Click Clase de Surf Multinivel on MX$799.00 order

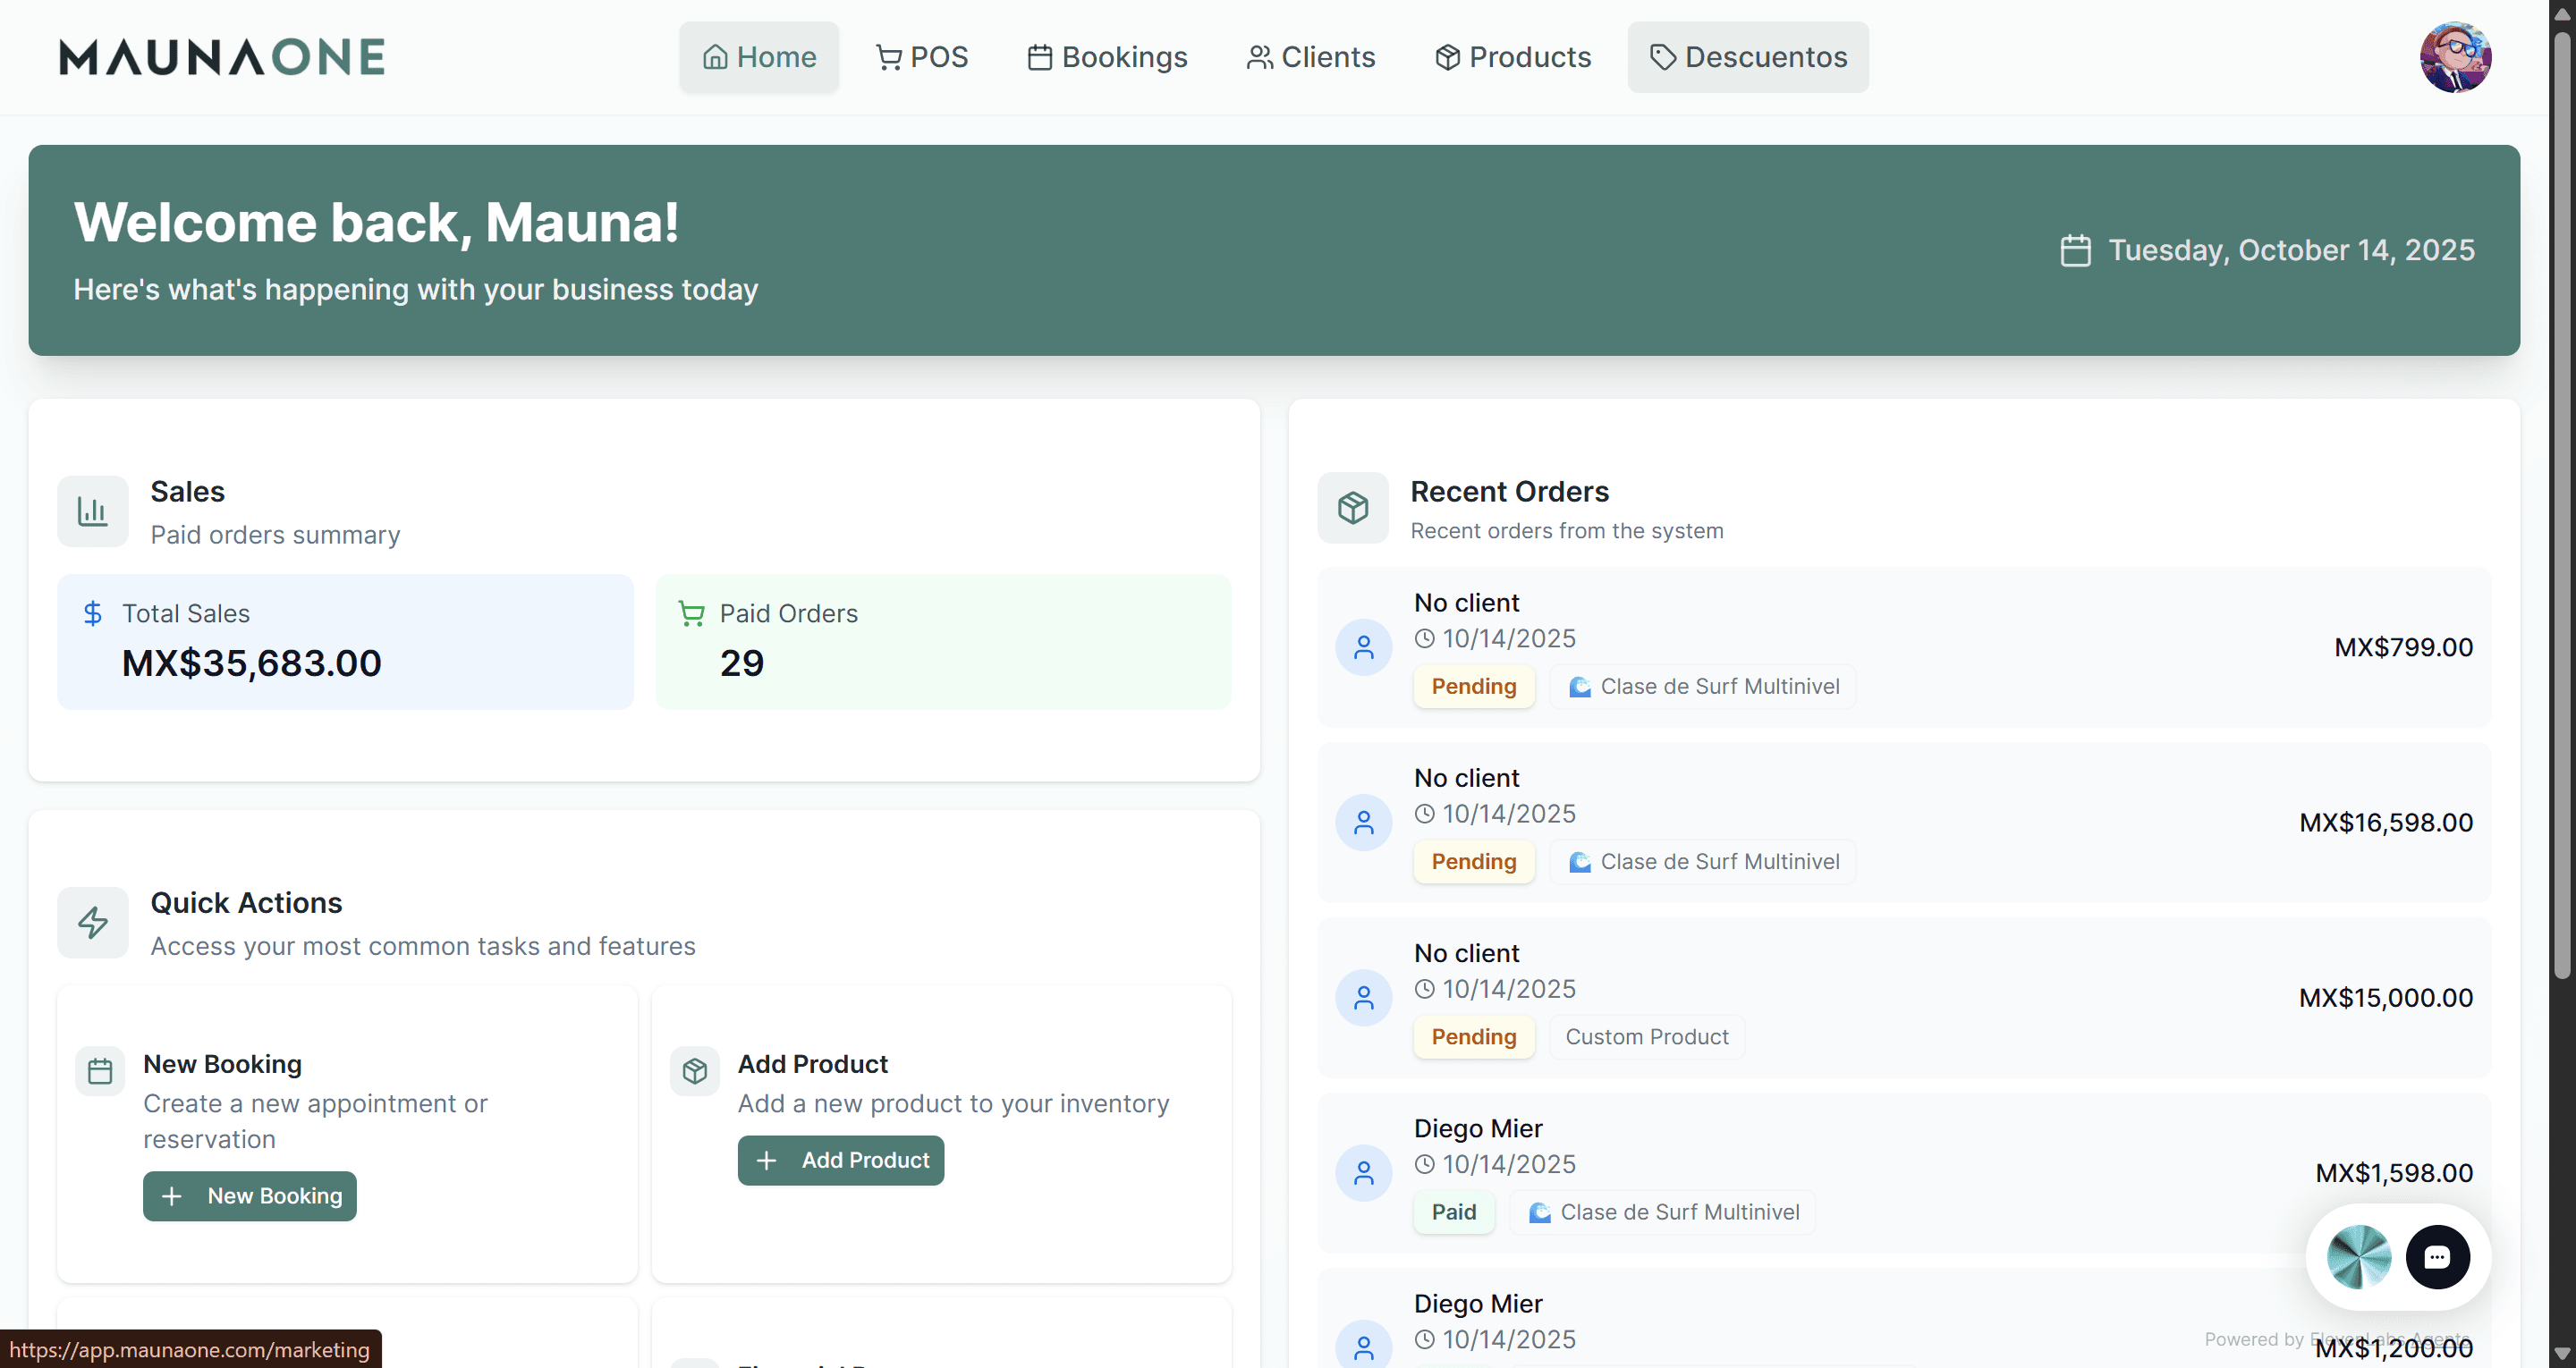click(x=1703, y=686)
